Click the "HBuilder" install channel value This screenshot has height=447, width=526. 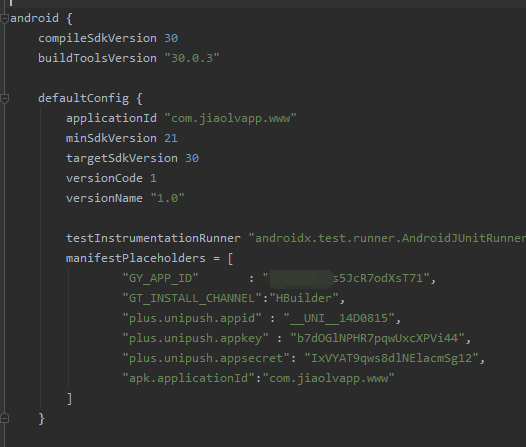tap(304, 298)
